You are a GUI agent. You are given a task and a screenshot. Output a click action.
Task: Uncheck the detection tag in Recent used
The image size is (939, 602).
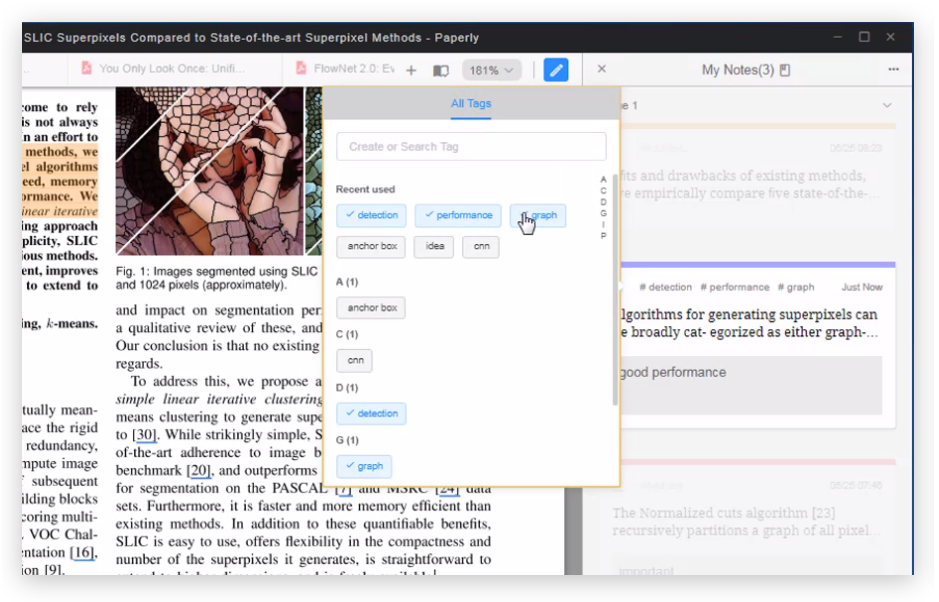point(371,216)
